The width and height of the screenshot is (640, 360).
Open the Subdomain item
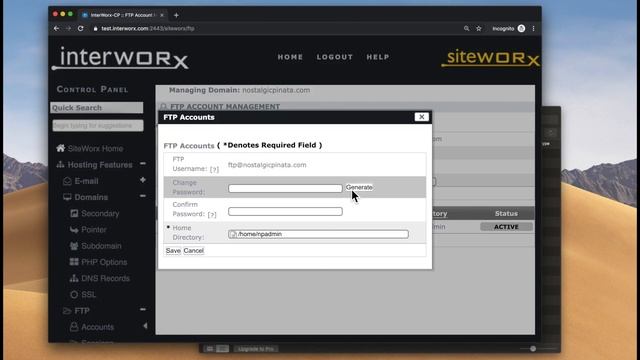[101, 246]
